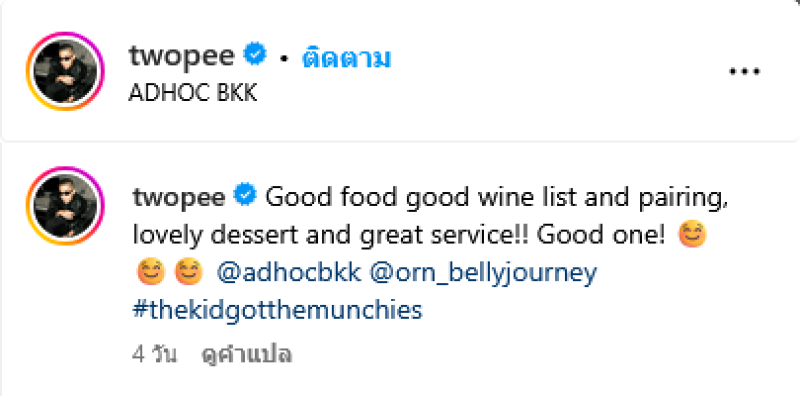Open twopee username in post header
This screenshot has width=800, height=396.
click(182, 56)
